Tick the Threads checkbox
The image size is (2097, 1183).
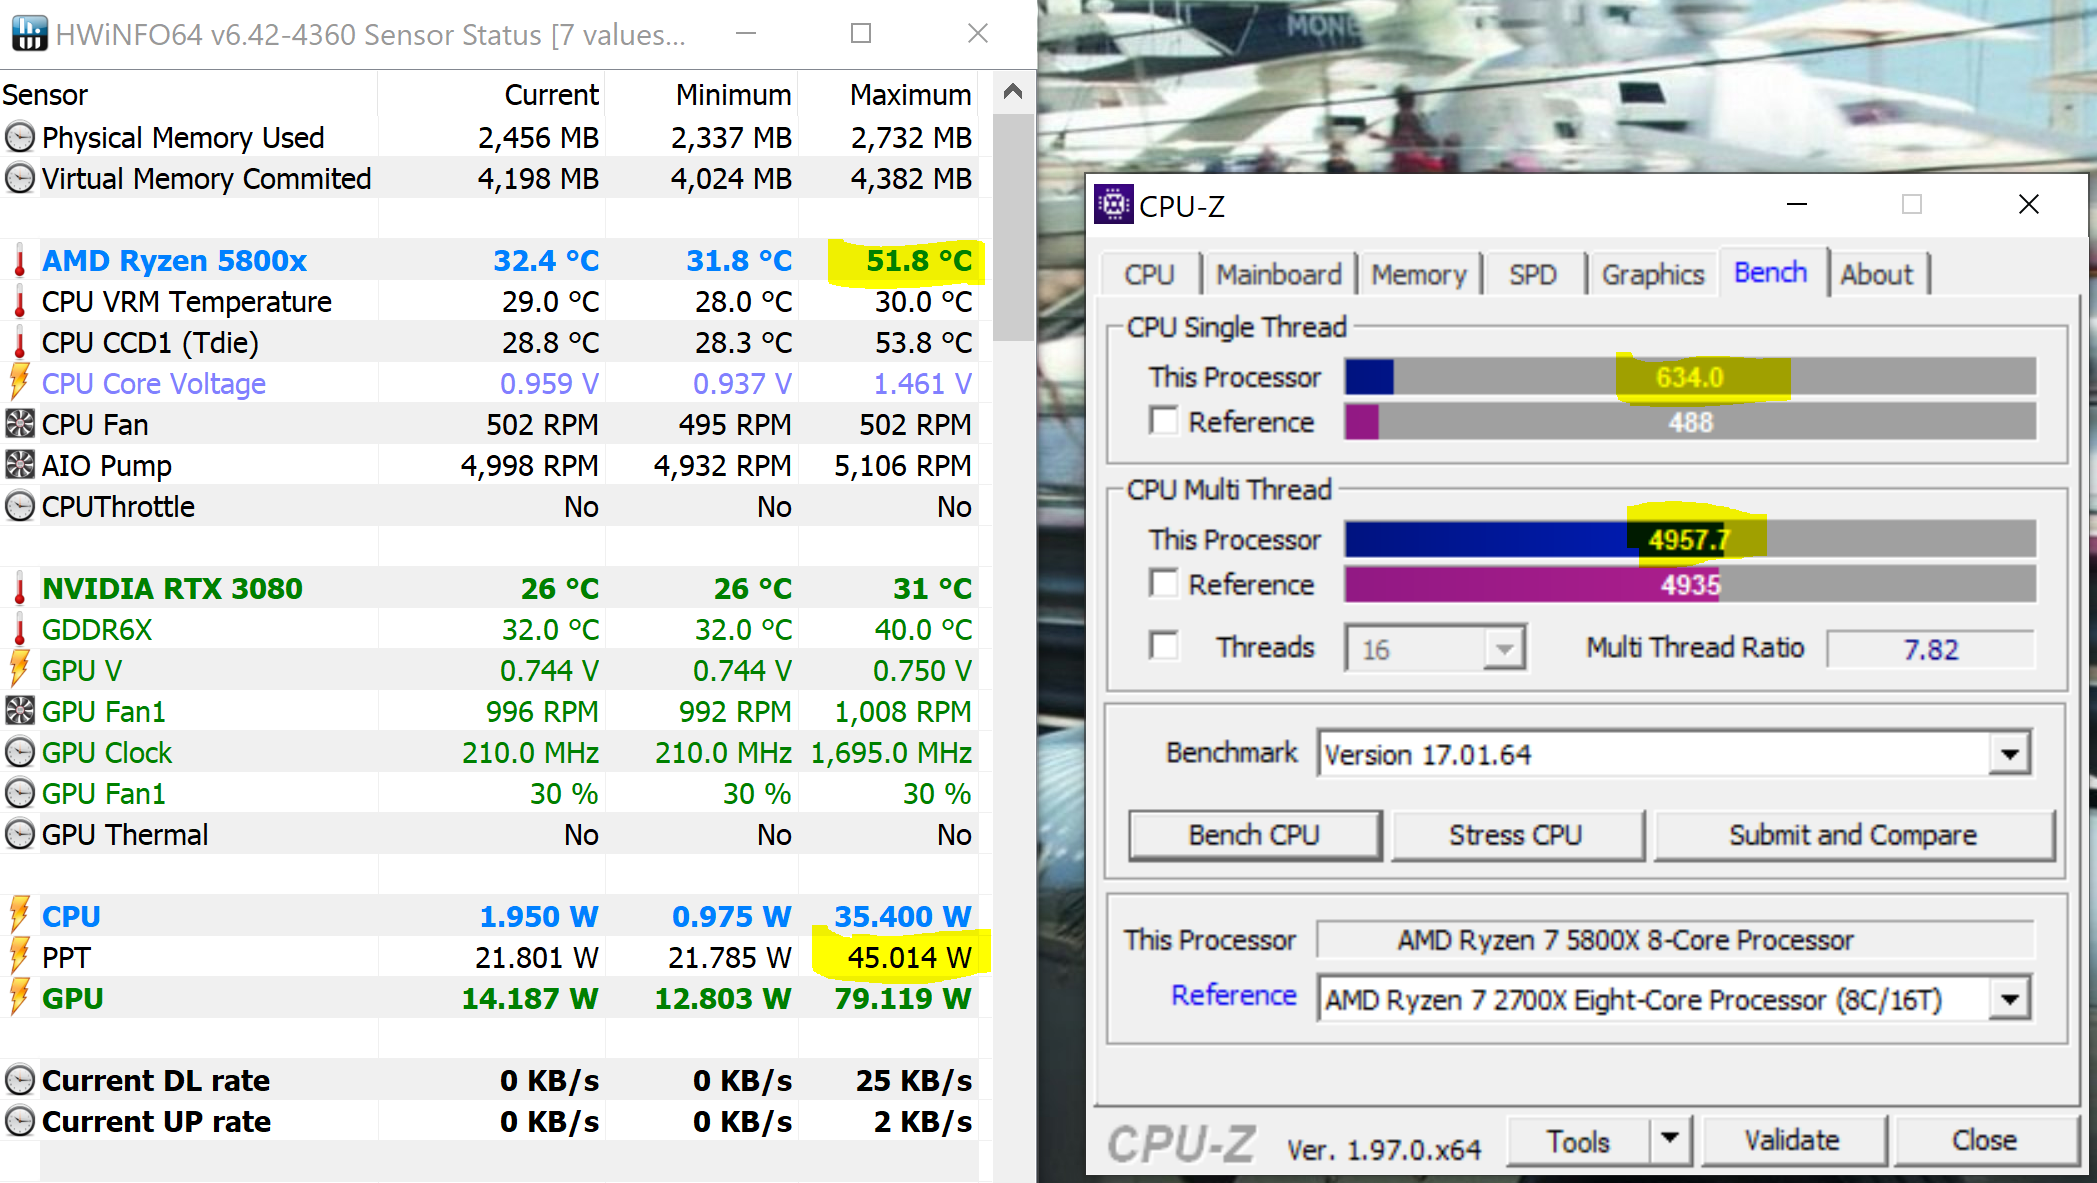coord(1164,646)
